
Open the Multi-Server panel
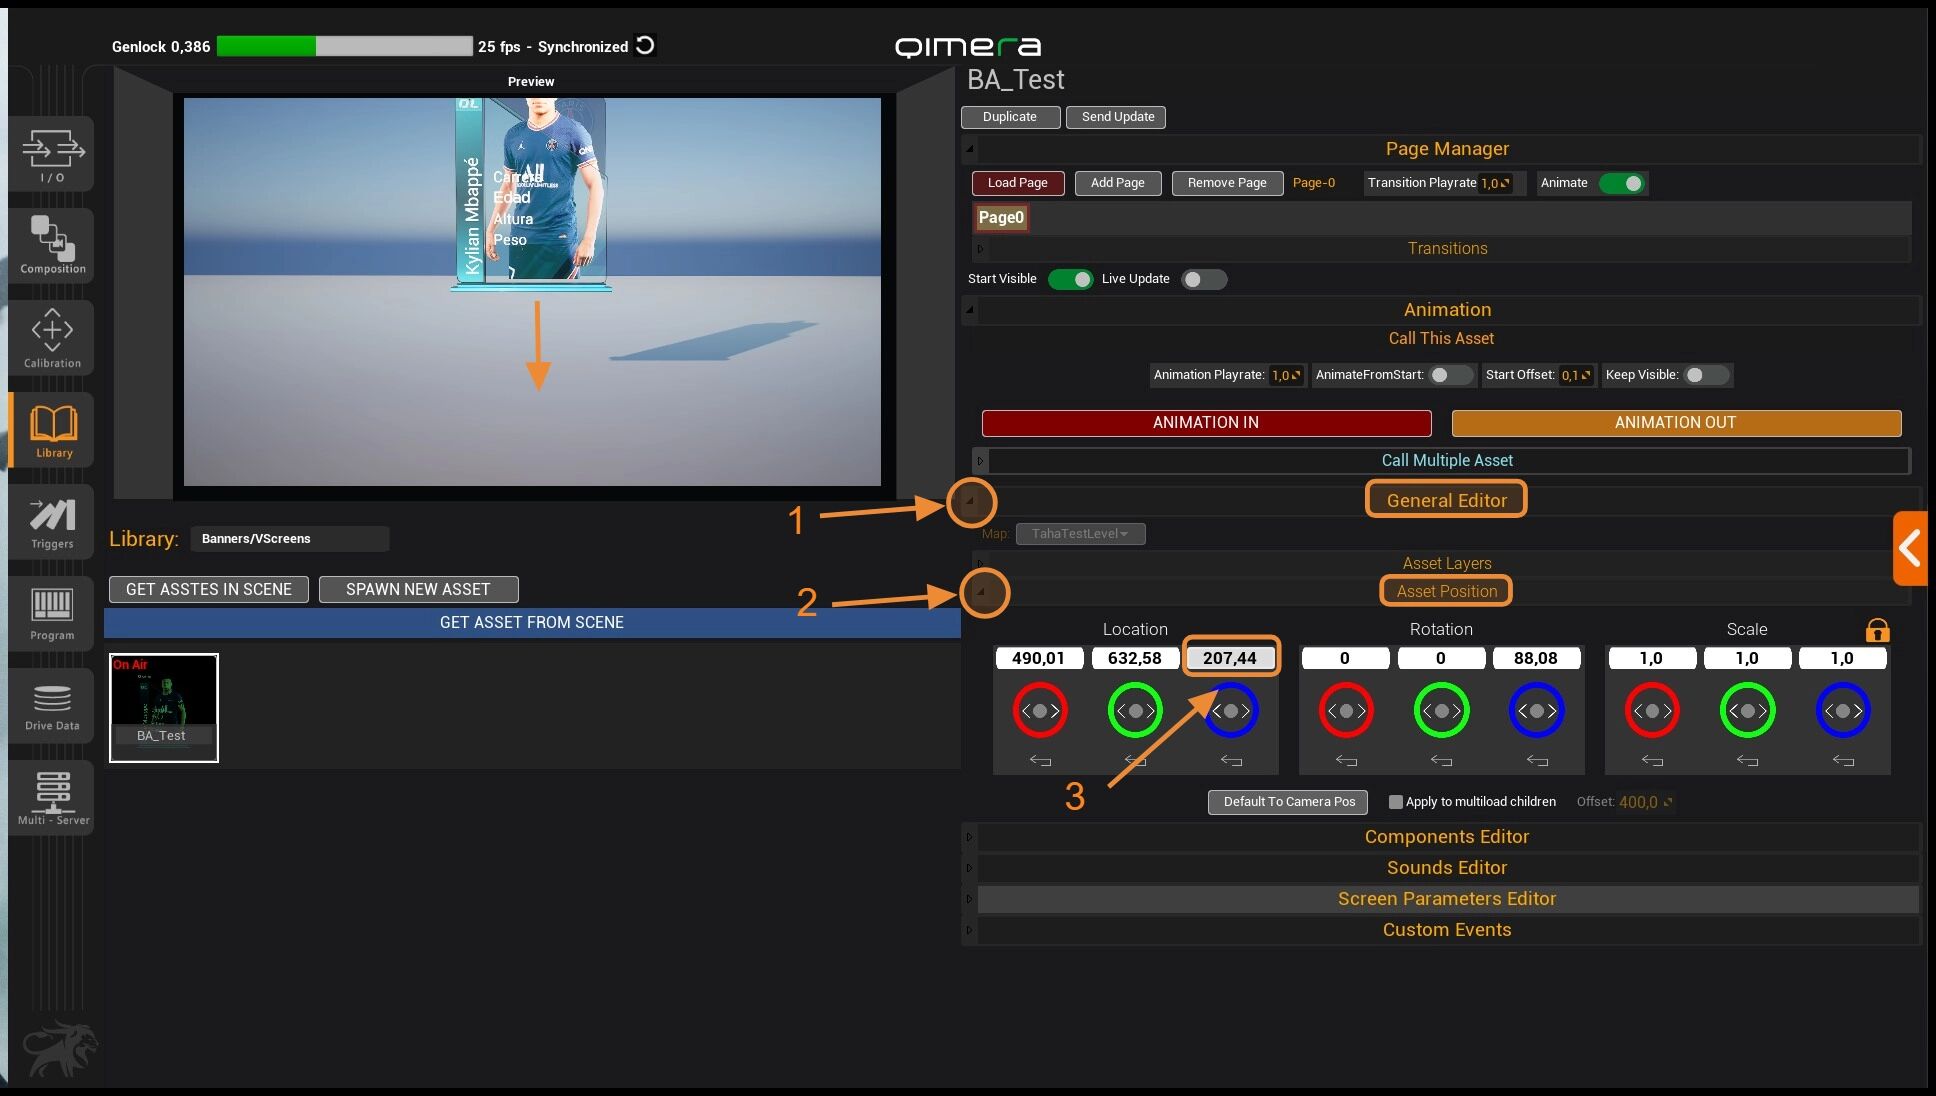(x=52, y=797)
